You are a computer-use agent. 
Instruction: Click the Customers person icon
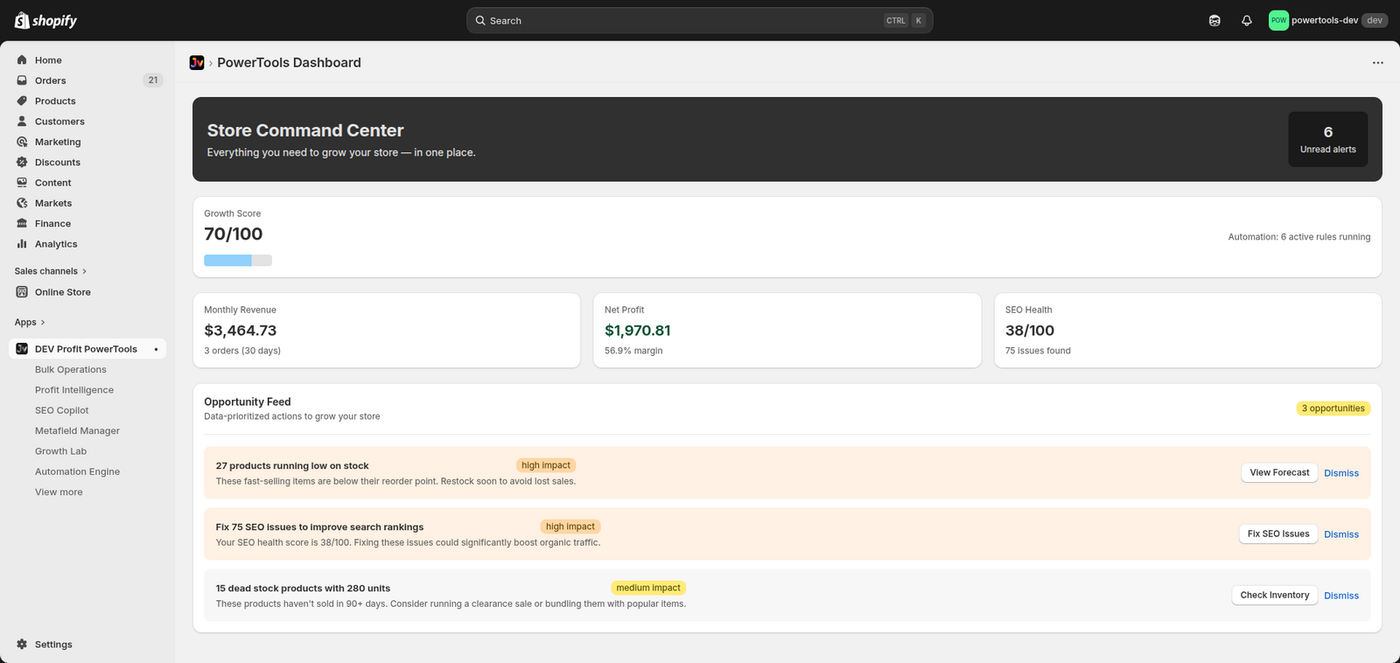22,121
